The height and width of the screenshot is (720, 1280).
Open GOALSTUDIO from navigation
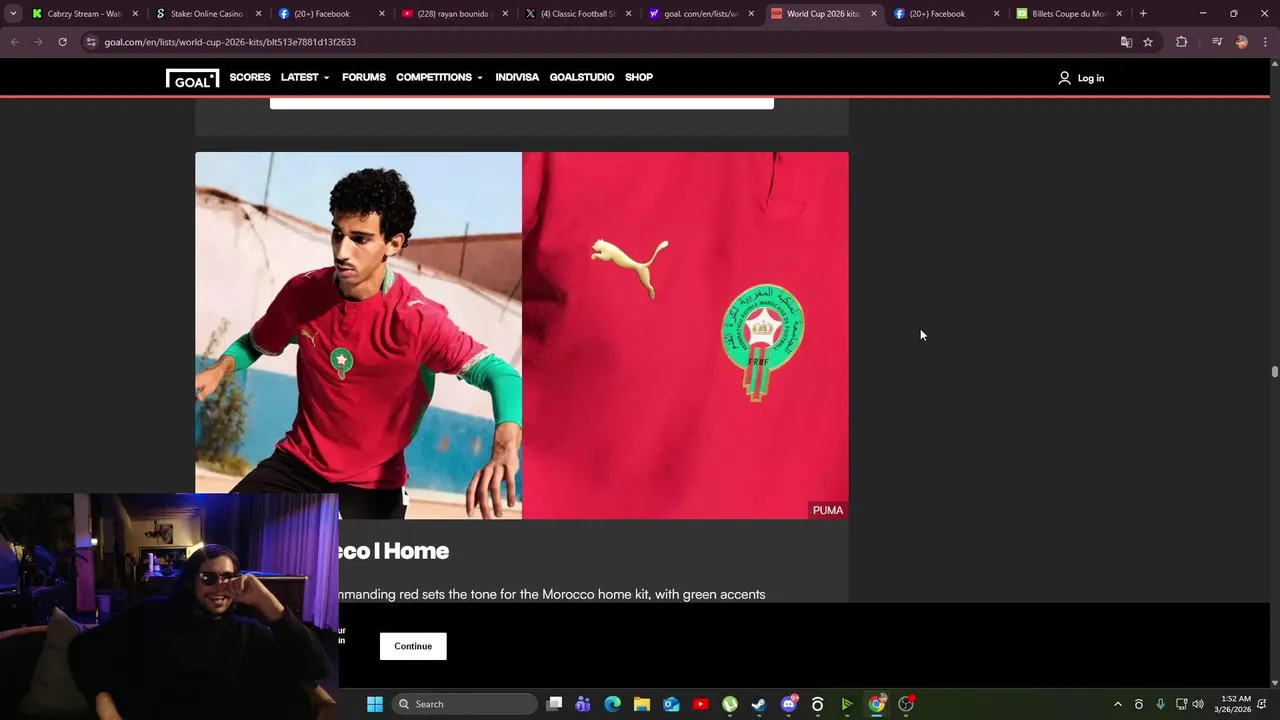[x=582, y=77]
